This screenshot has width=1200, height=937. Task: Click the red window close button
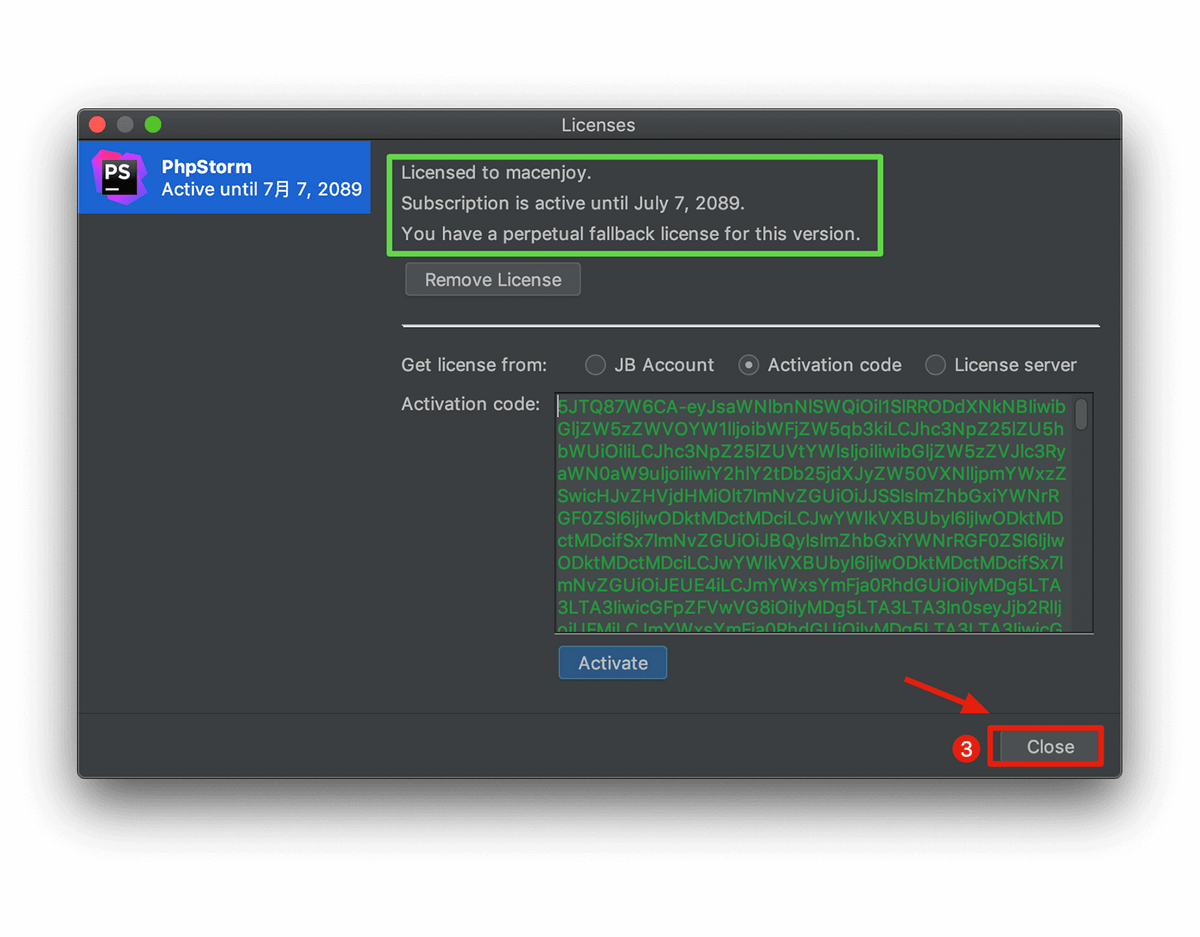97,125
